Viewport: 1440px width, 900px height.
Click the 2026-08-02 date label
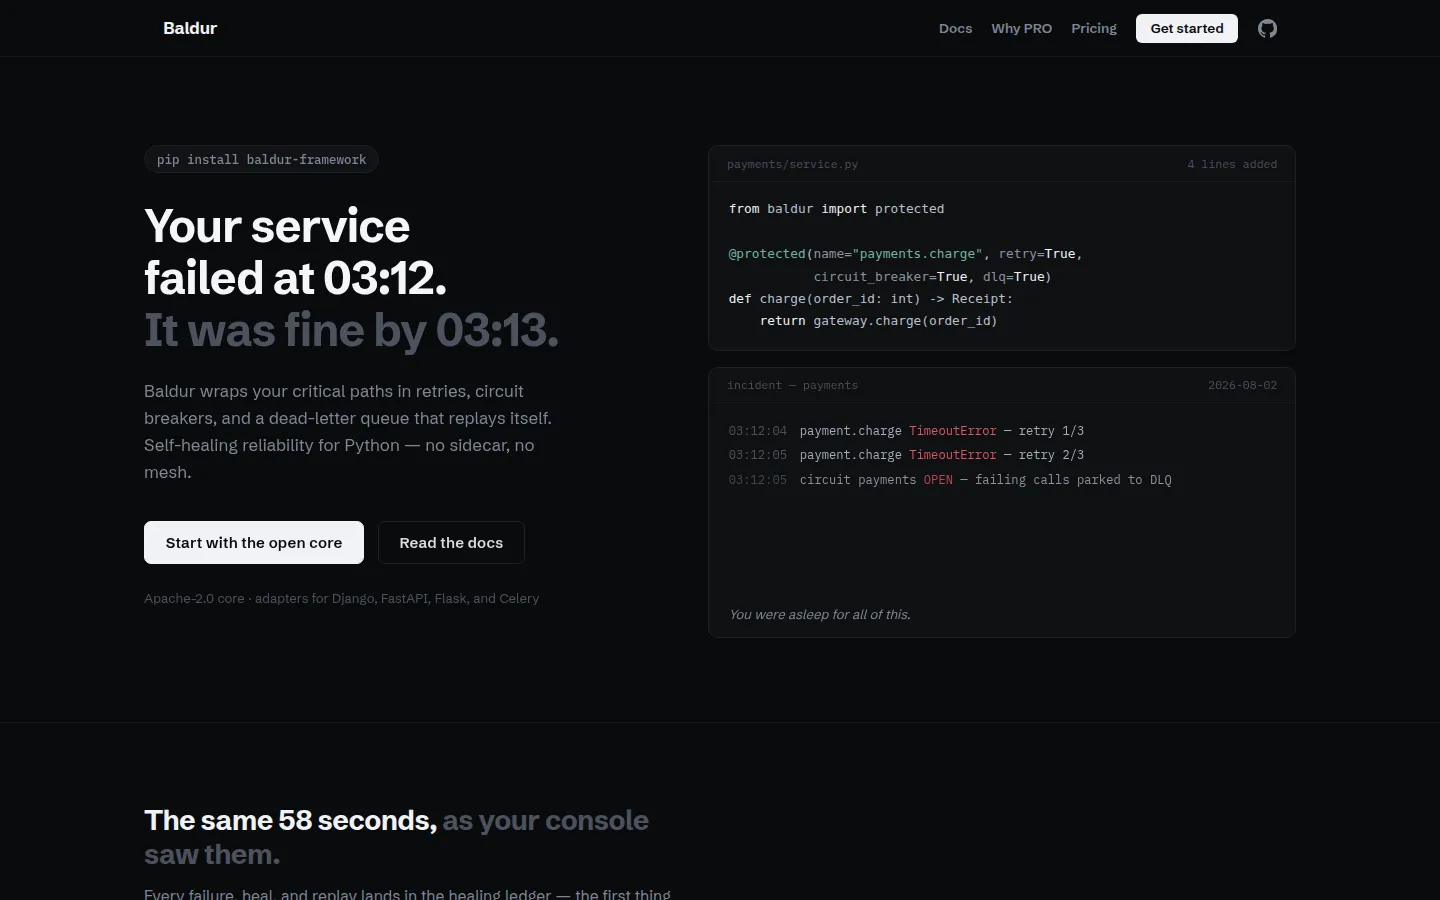click(x=1242, y=385)
